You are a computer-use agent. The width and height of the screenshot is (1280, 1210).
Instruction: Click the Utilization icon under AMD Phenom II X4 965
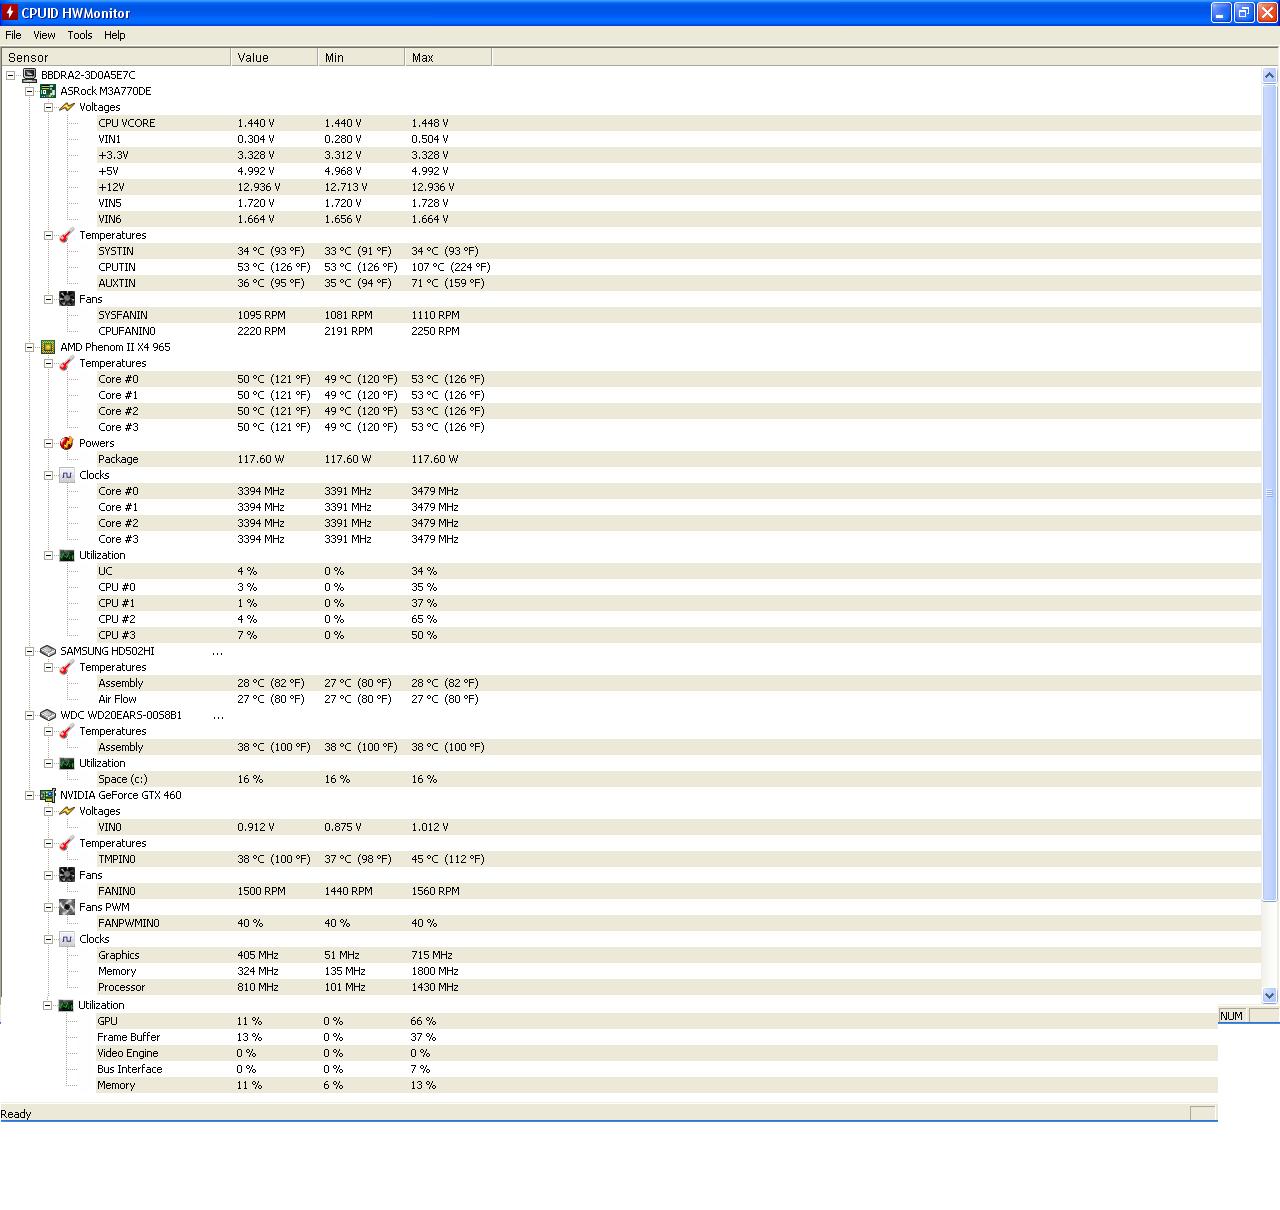coord(67,555)
